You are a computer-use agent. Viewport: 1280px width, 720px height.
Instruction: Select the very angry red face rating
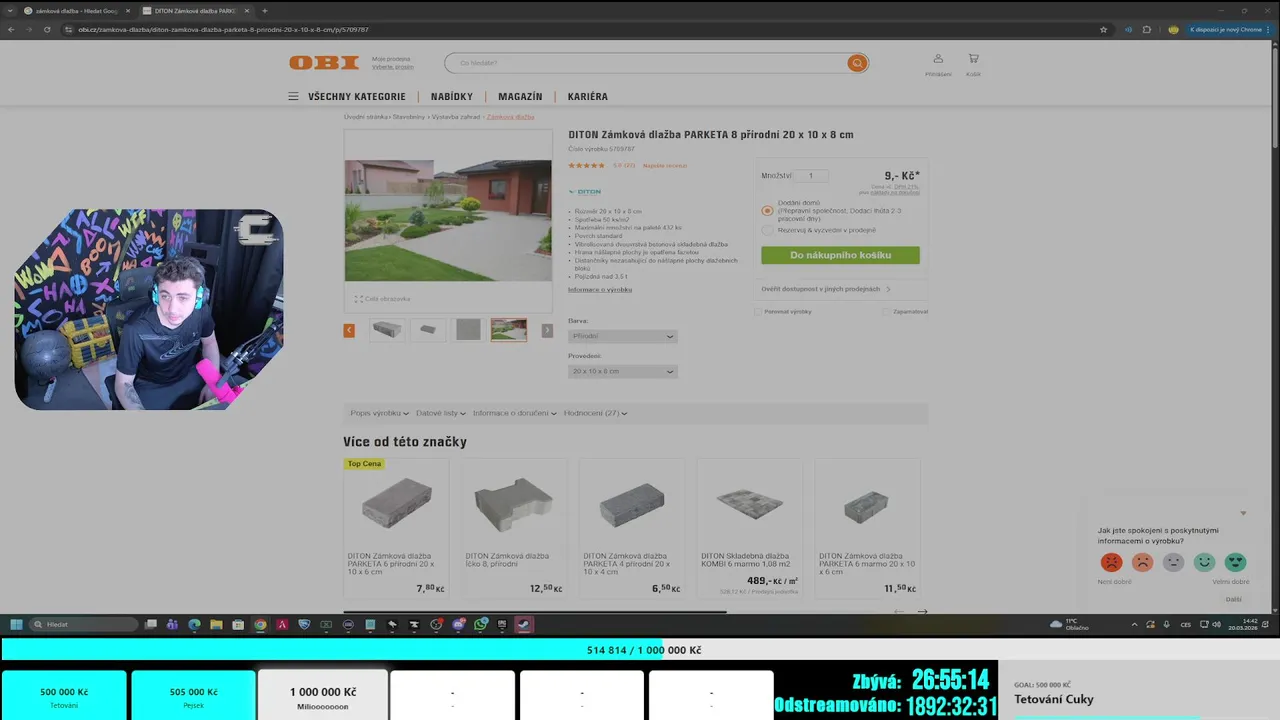pyautogui.click(x=1111, y=562)
